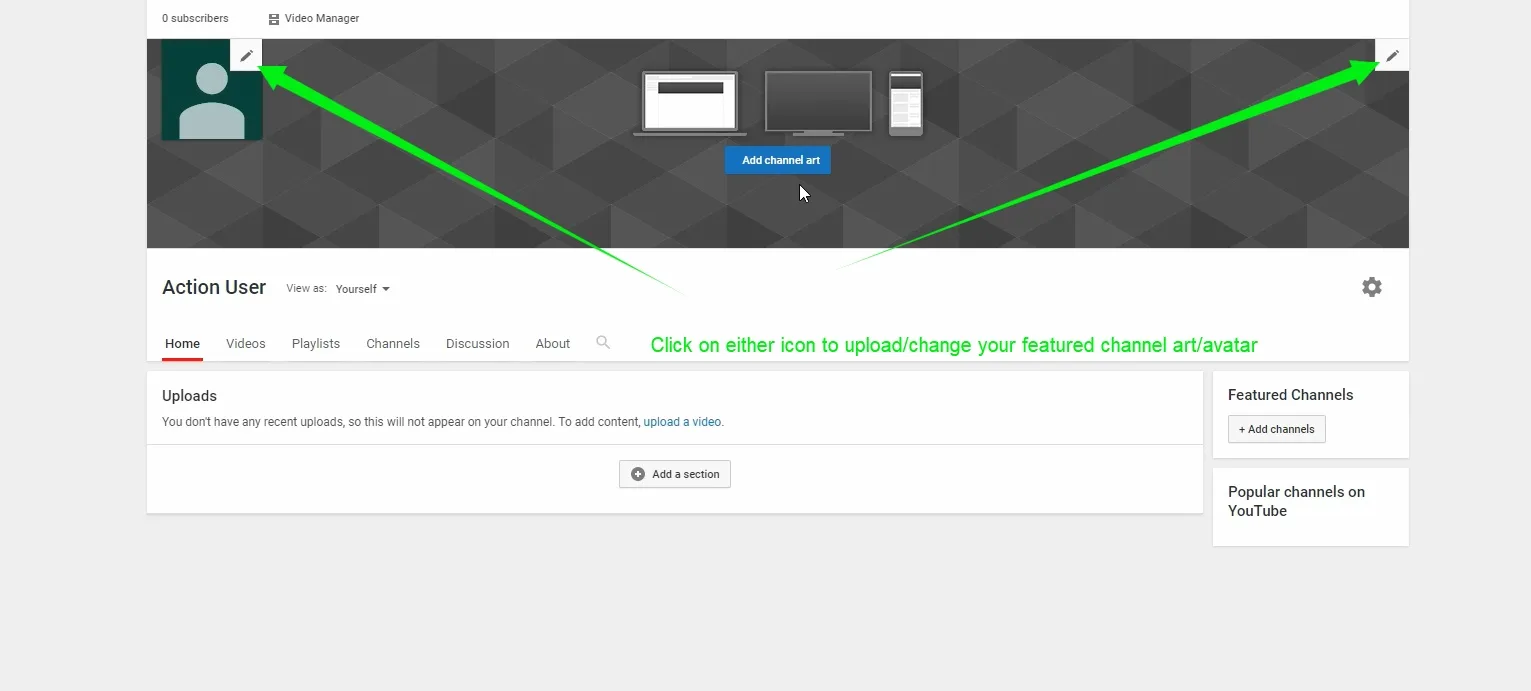
Task: Click the Popular channels on YouTube heading
Action: (1296, 501)
